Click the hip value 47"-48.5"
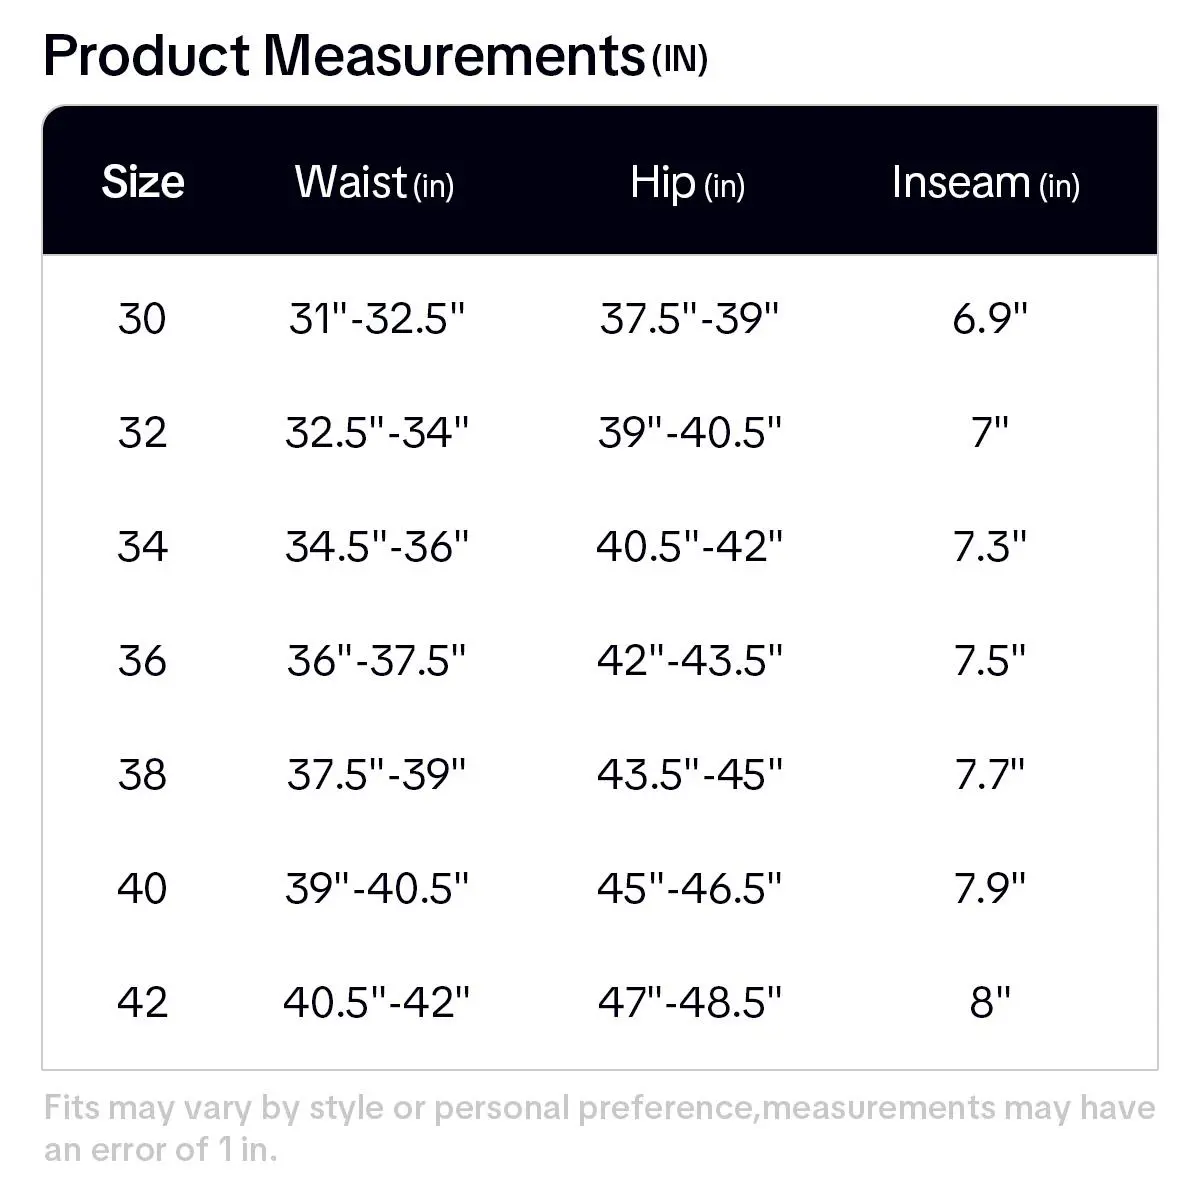This screenshot has height=1200, width=1200. coord(689,1001)
